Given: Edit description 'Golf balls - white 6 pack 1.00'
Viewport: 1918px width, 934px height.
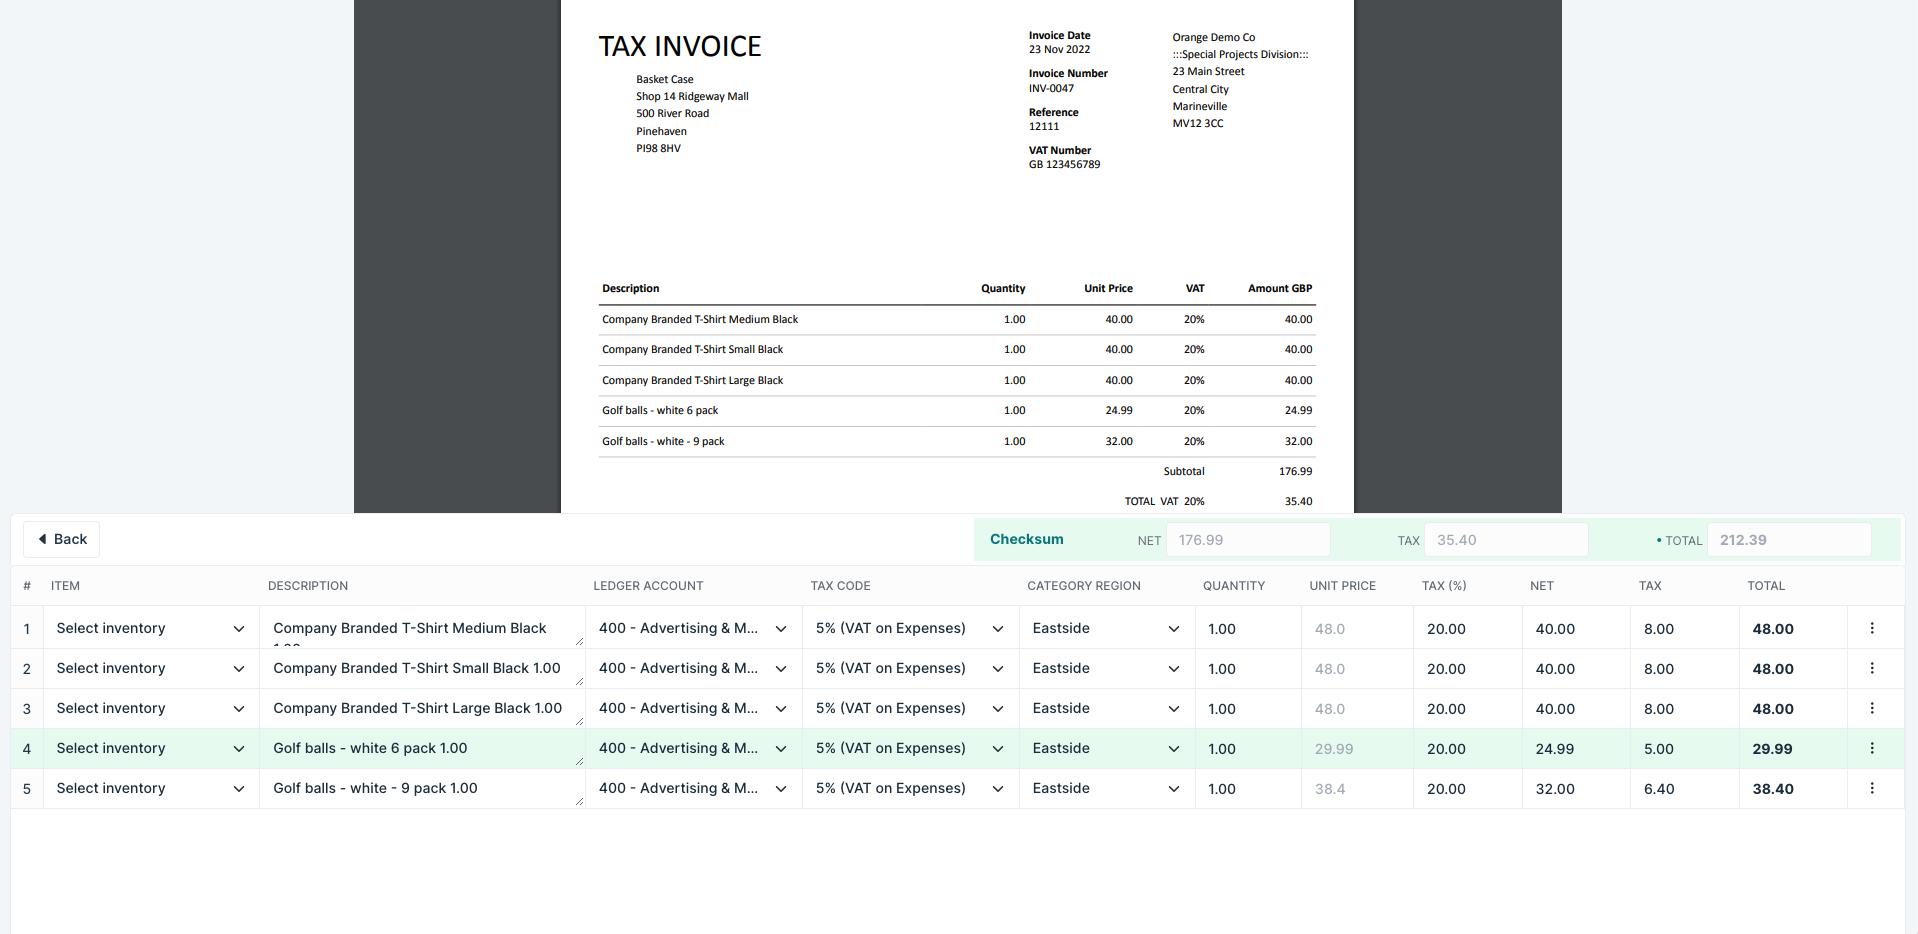Looking at the screenshot, I should pos(422,748).
